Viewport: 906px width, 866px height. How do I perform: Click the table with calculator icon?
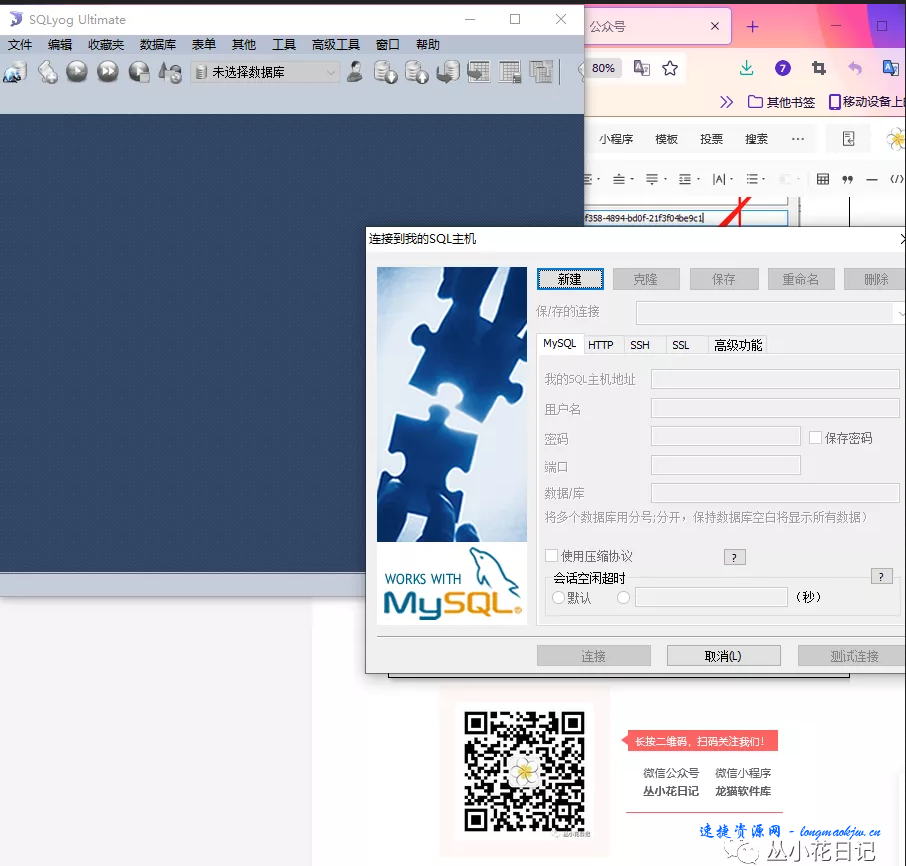pyautogui.click(x=510, y=72)
